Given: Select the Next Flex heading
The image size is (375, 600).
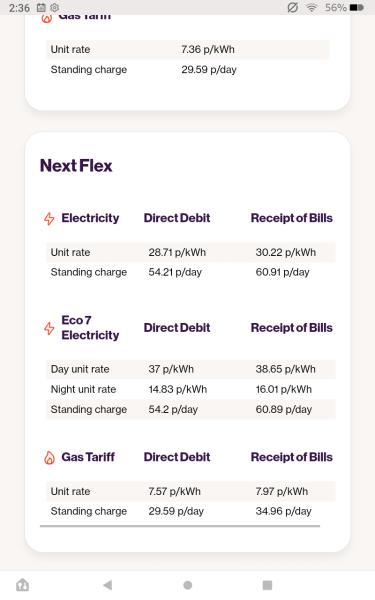Looking at the screenshot, I should [x=76, y=166].
